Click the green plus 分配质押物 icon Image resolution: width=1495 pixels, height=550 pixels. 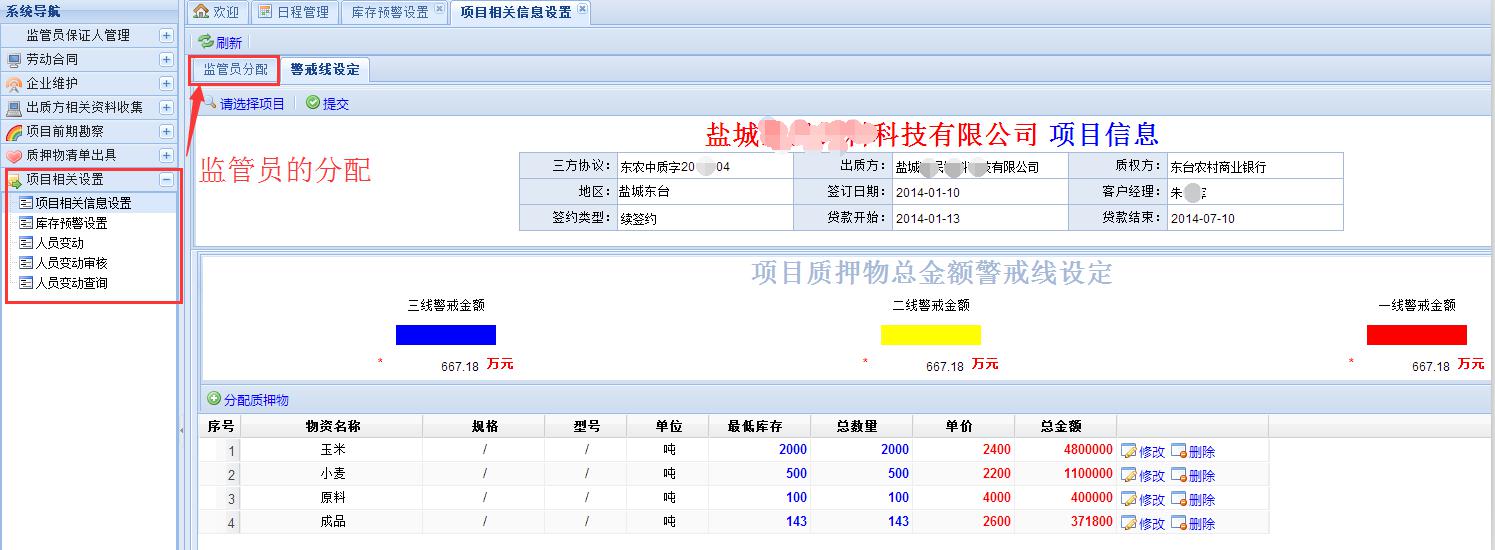click(214, 399)
